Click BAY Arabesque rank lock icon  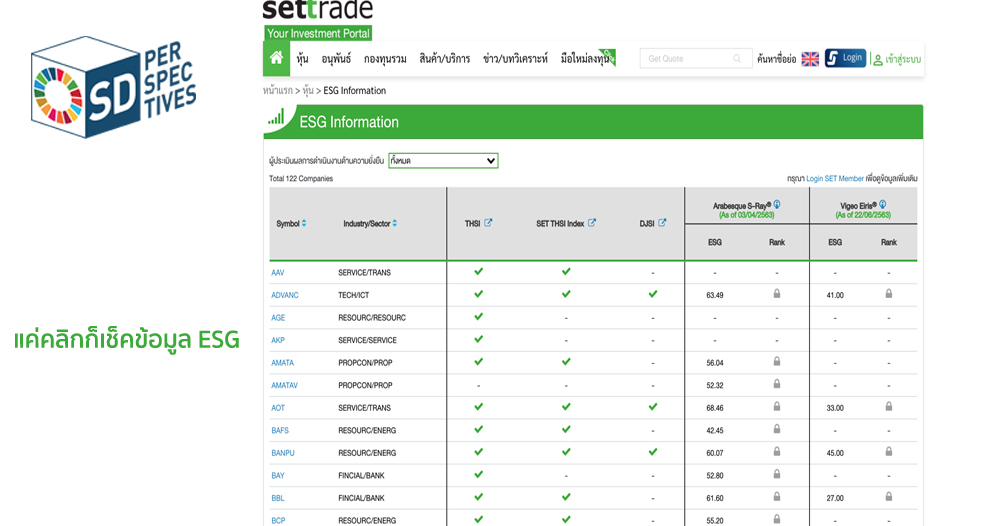point(777,474)
